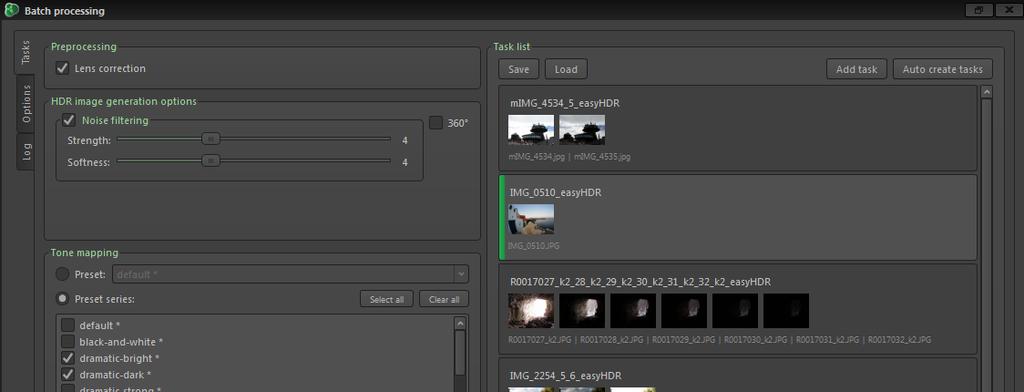Click the task list scroll up arrow

point(987,92)
